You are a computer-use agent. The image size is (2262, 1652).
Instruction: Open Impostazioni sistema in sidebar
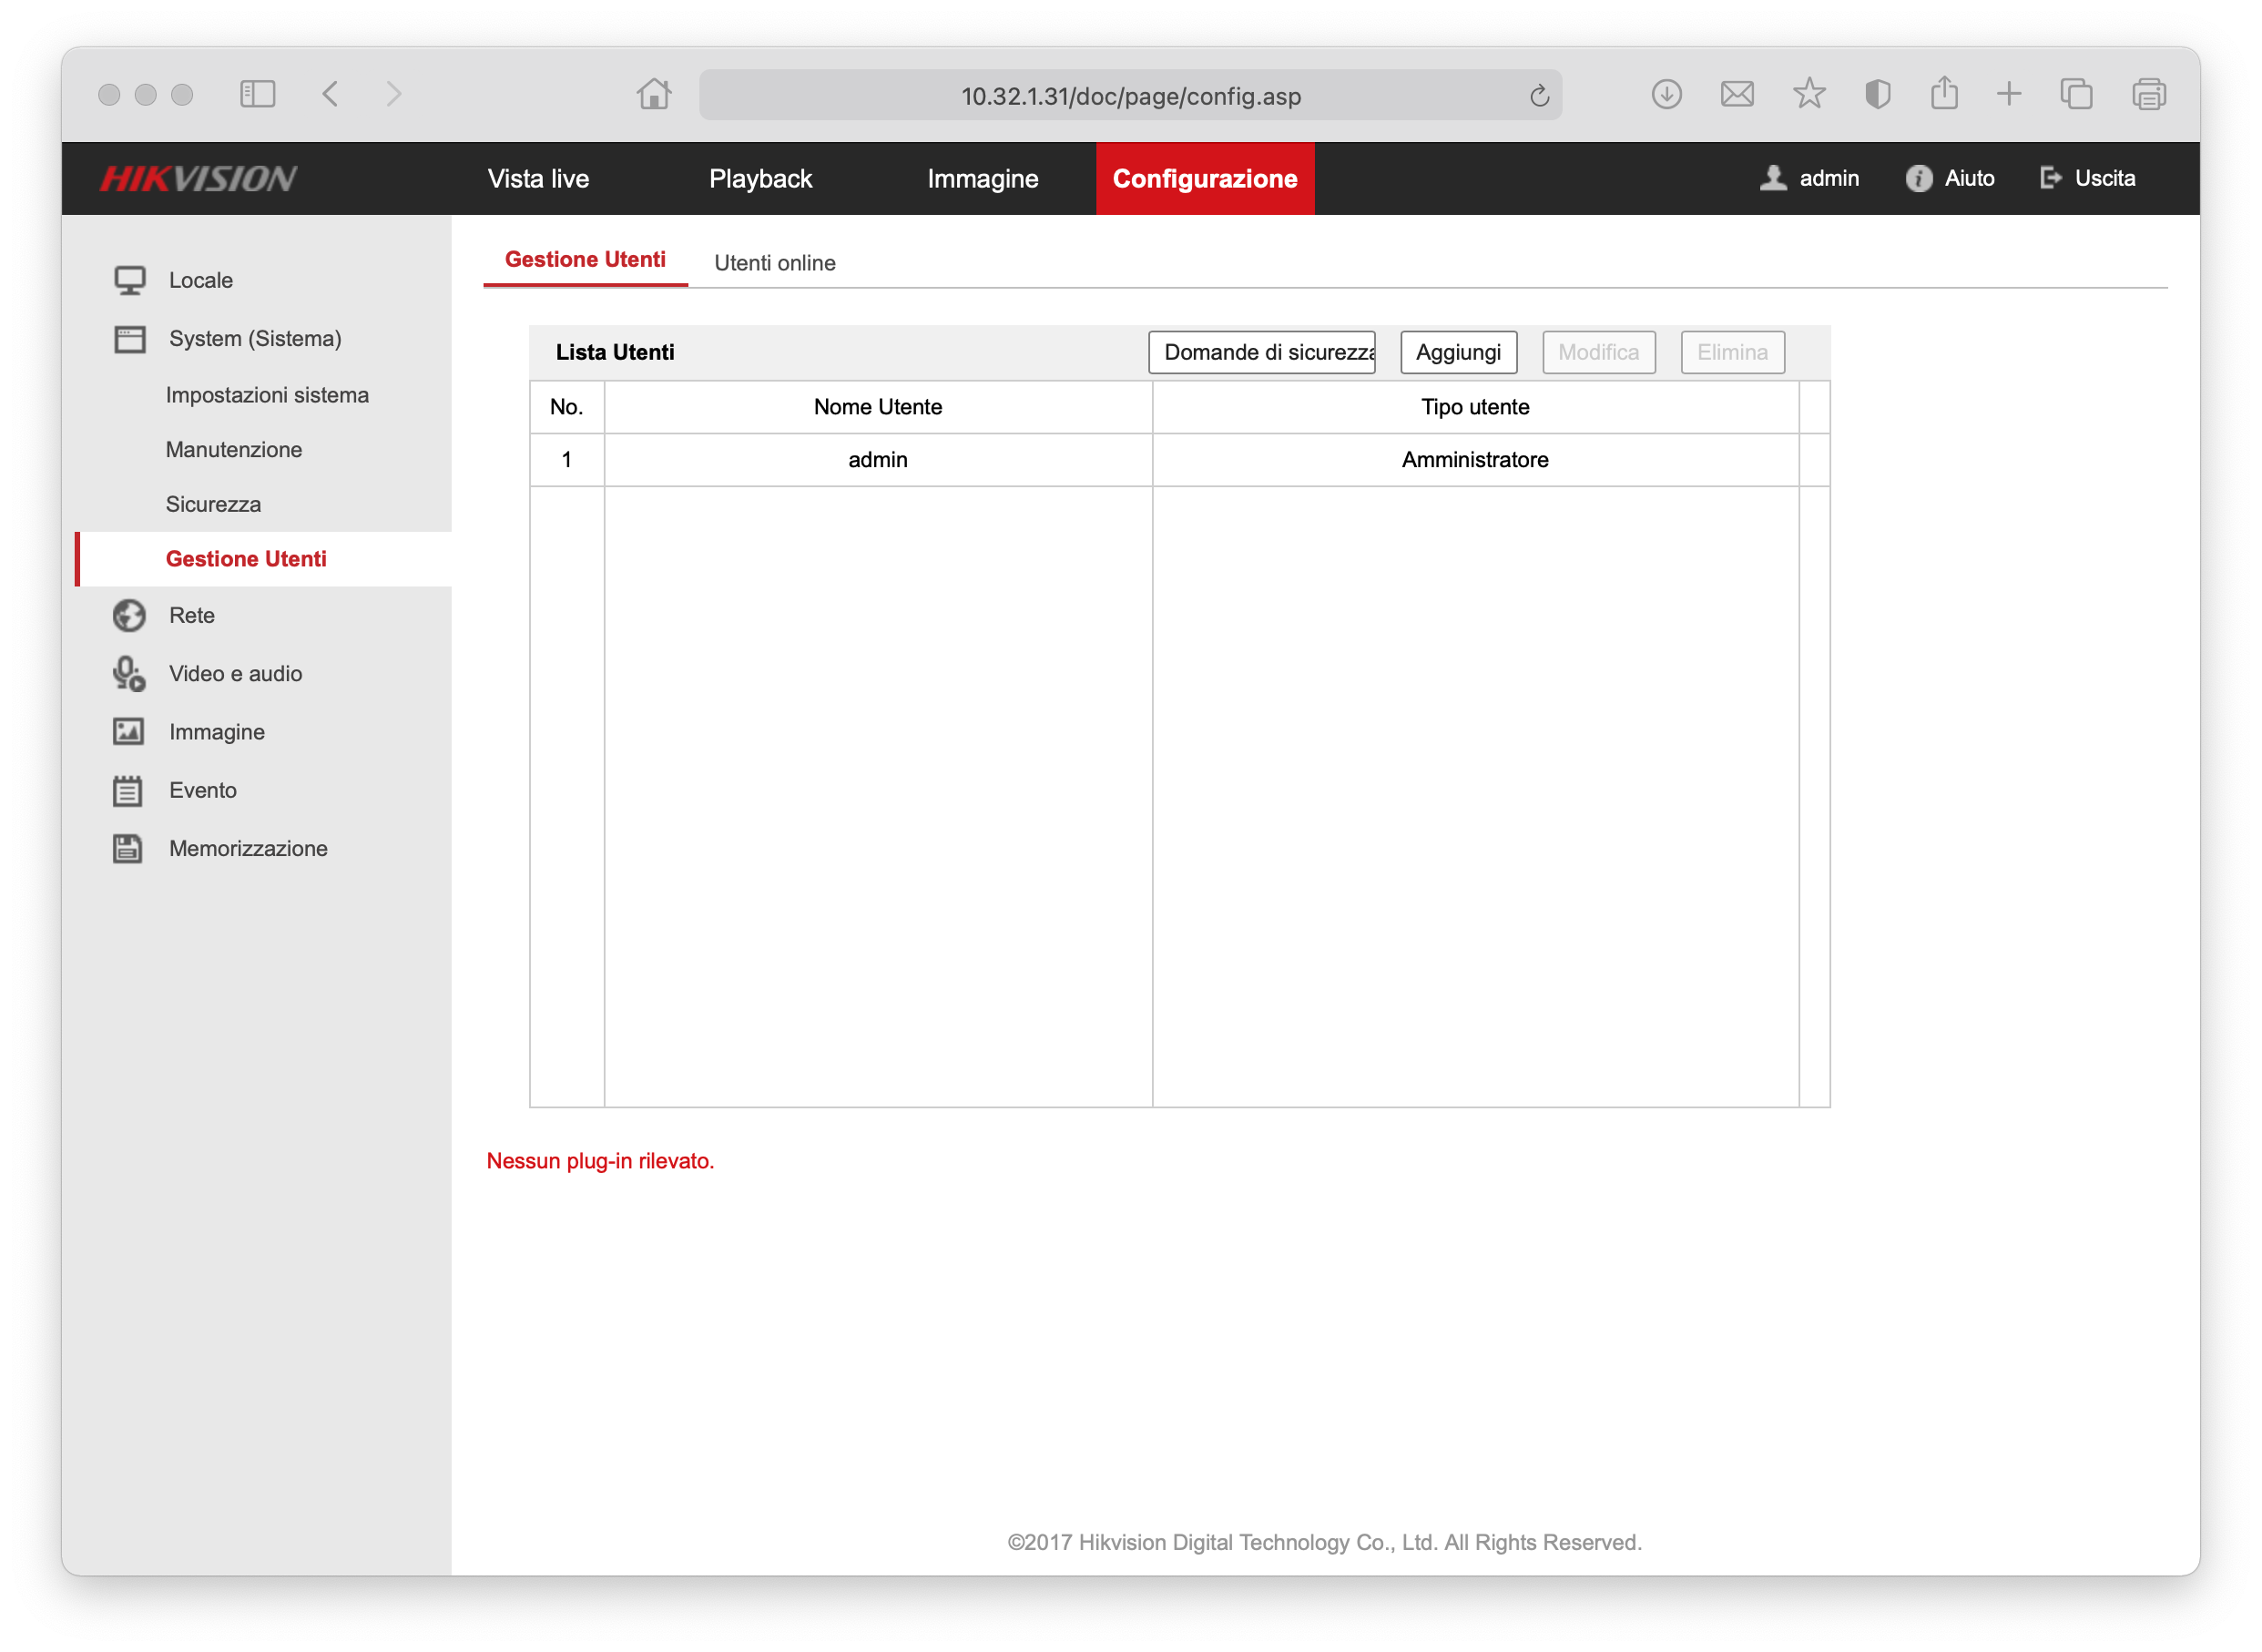coord(267,395)
